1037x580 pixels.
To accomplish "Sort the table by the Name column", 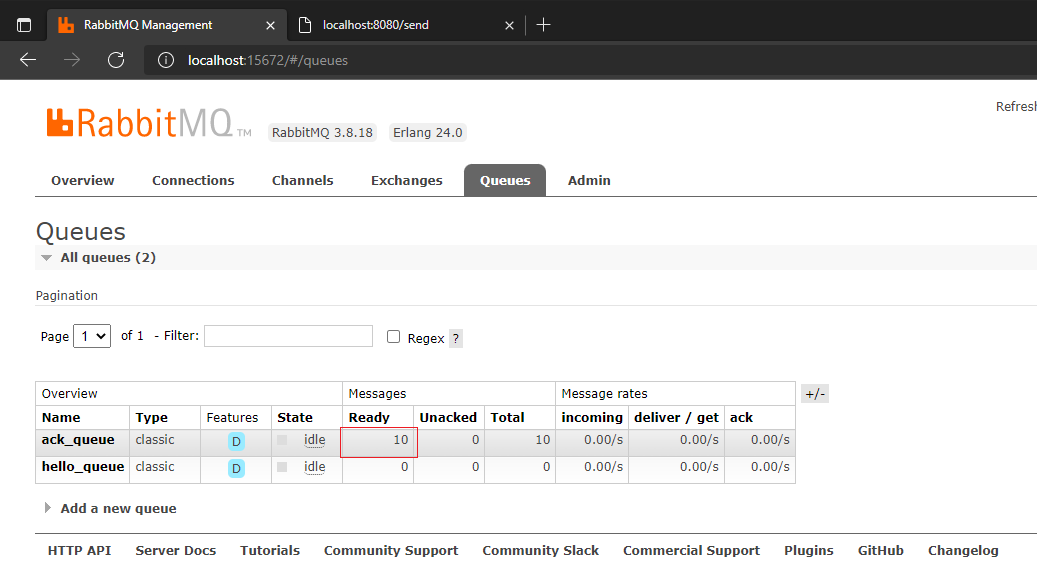I will [61, 418].
